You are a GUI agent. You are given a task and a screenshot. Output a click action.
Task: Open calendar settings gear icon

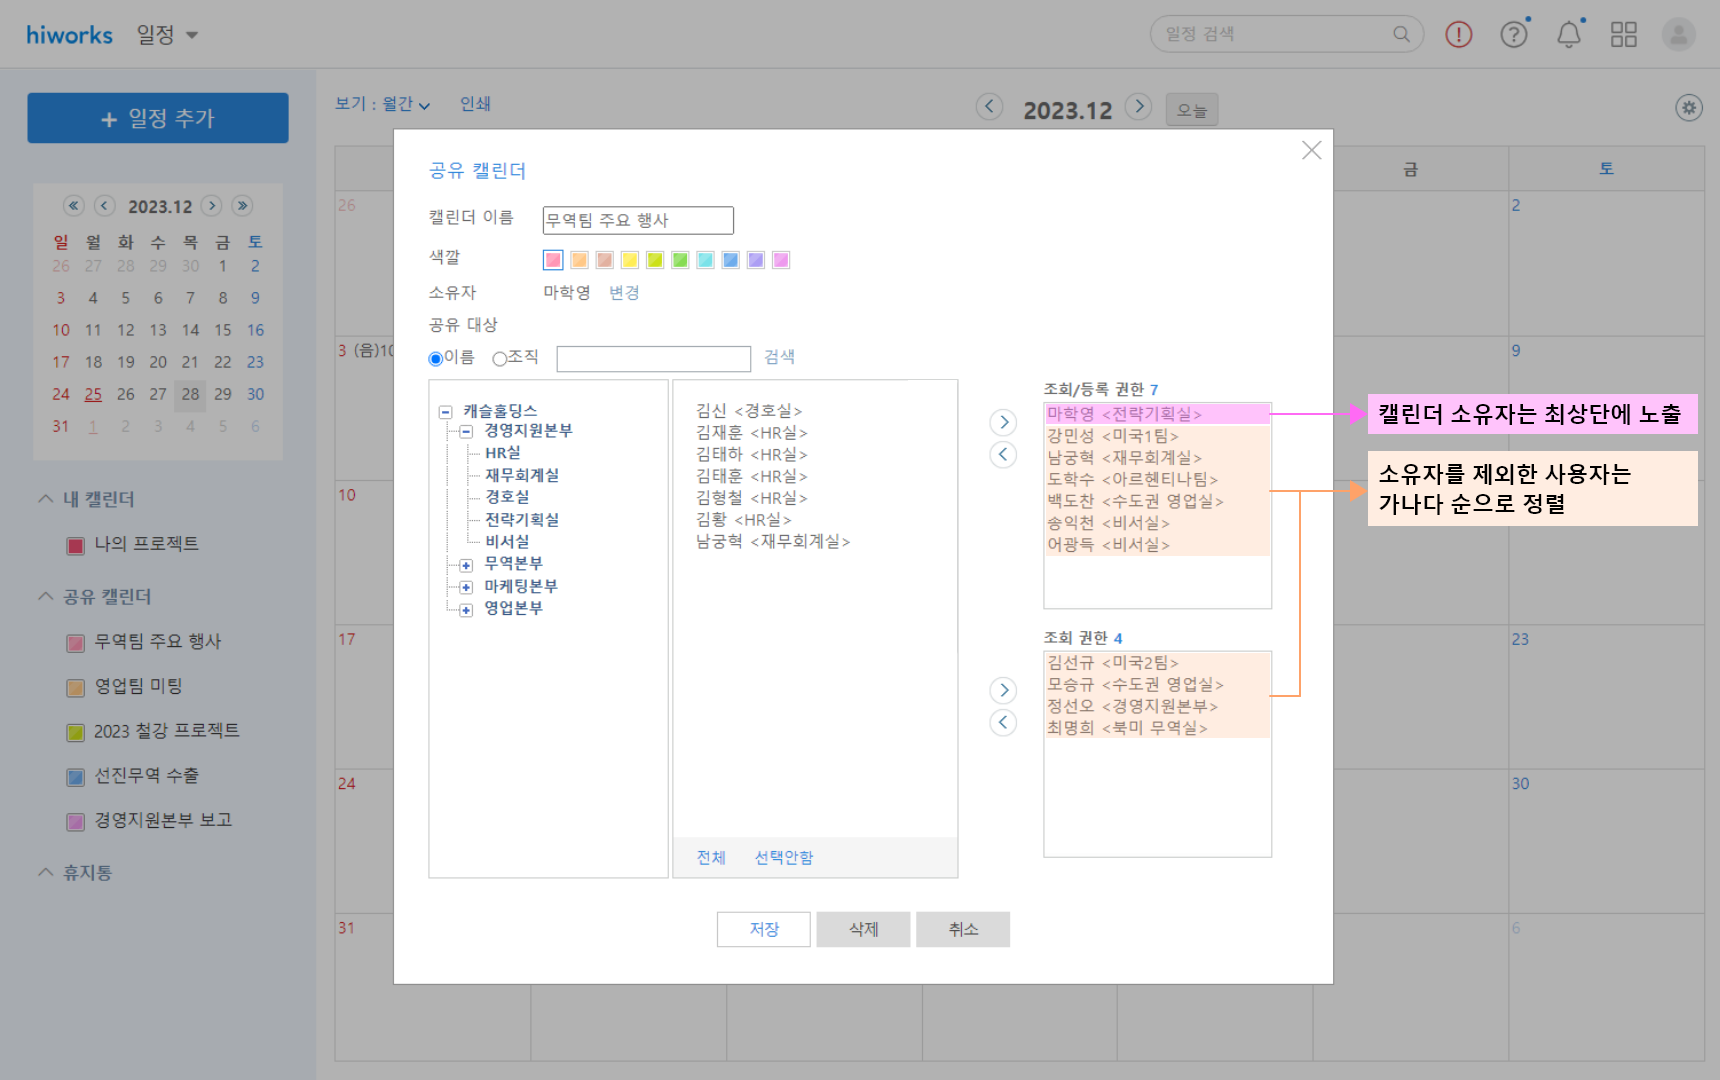[1689, 107]
